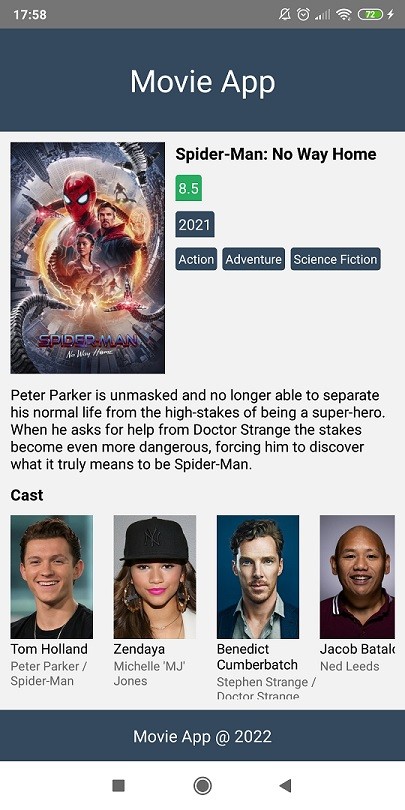
Task: Tap the Spider-Man: No Way Home title
Action: coord(276,154)
